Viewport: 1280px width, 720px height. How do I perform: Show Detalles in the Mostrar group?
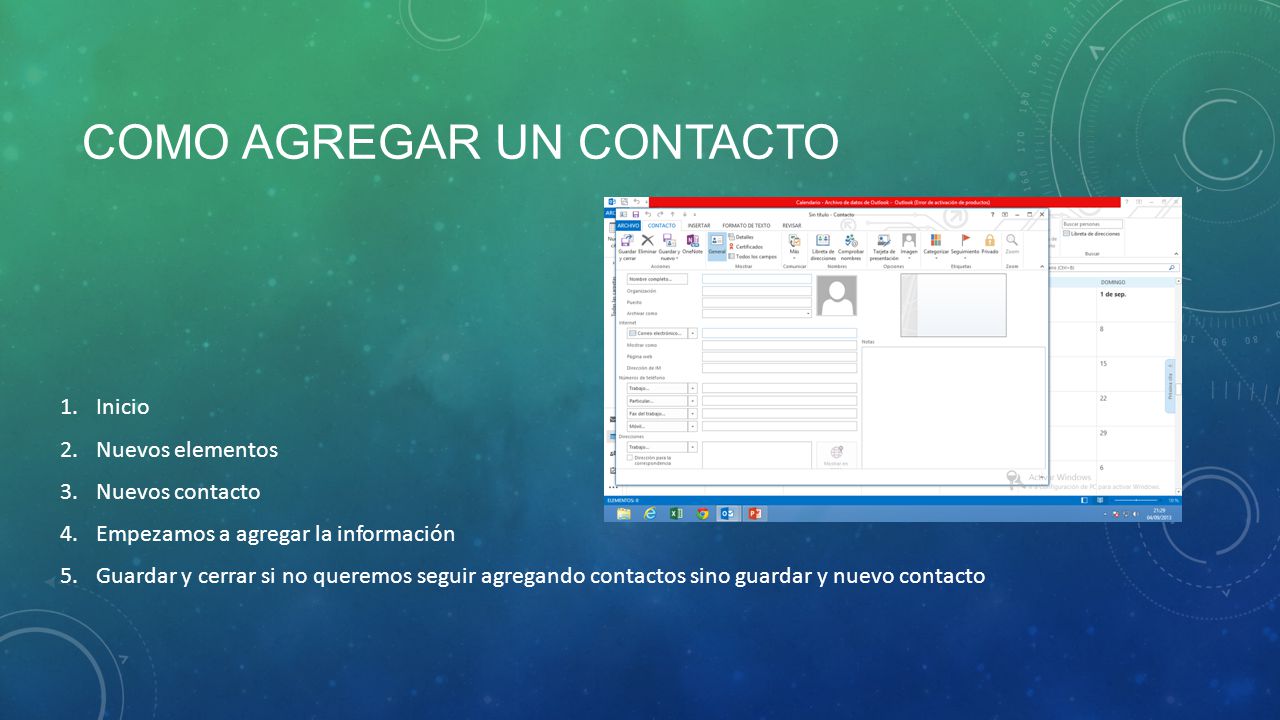(x=741, y=237)
